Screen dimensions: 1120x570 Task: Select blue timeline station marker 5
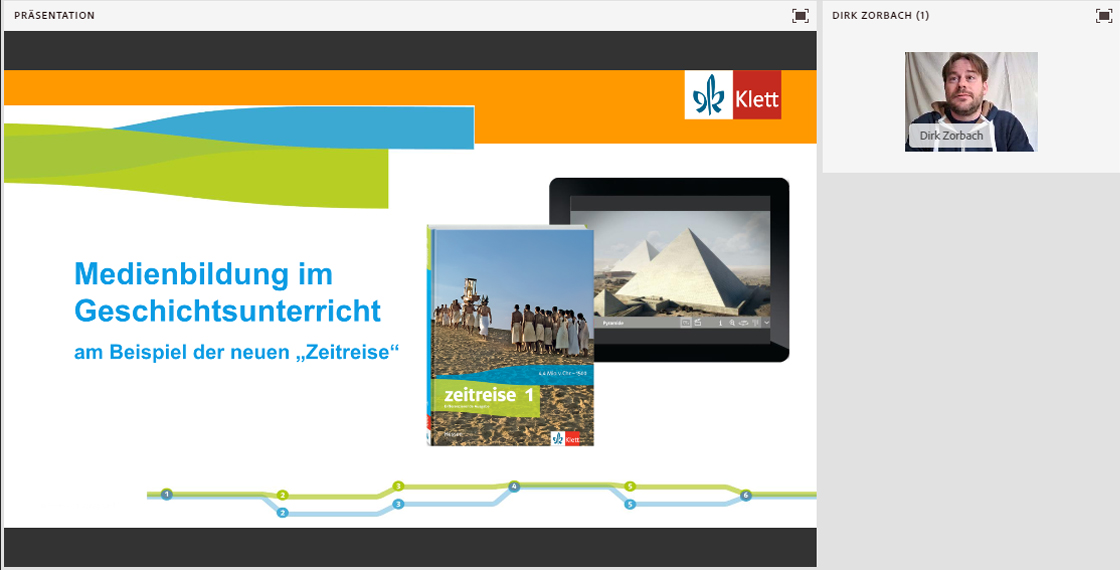tap(629, 504)
